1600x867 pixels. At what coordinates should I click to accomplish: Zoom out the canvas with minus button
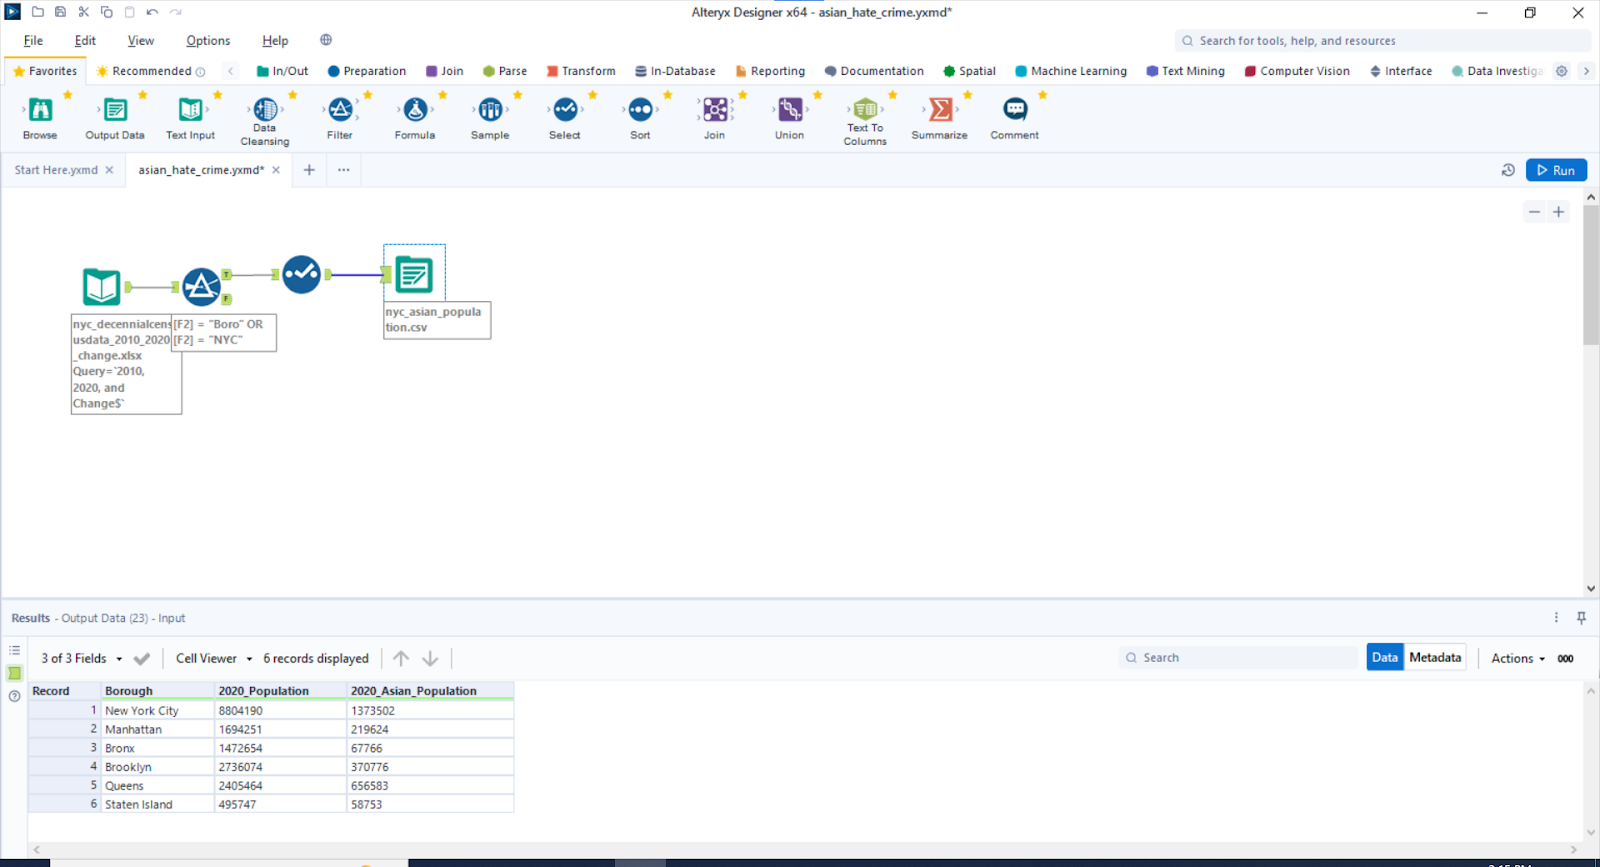coord(1534,212)
